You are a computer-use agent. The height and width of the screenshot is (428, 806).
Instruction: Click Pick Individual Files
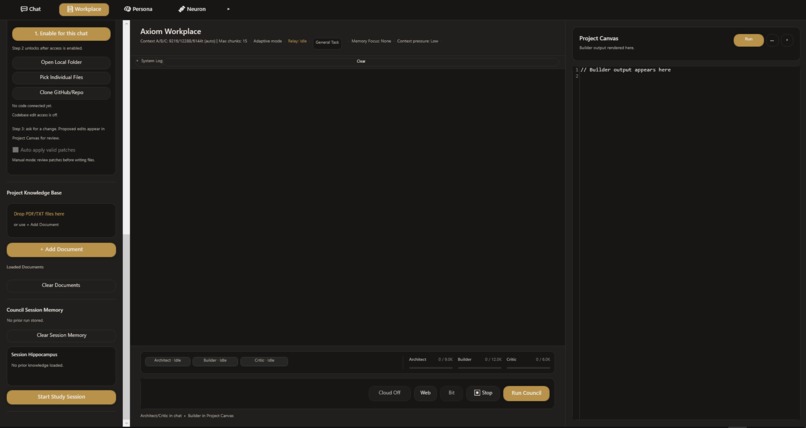pos(61,78)
